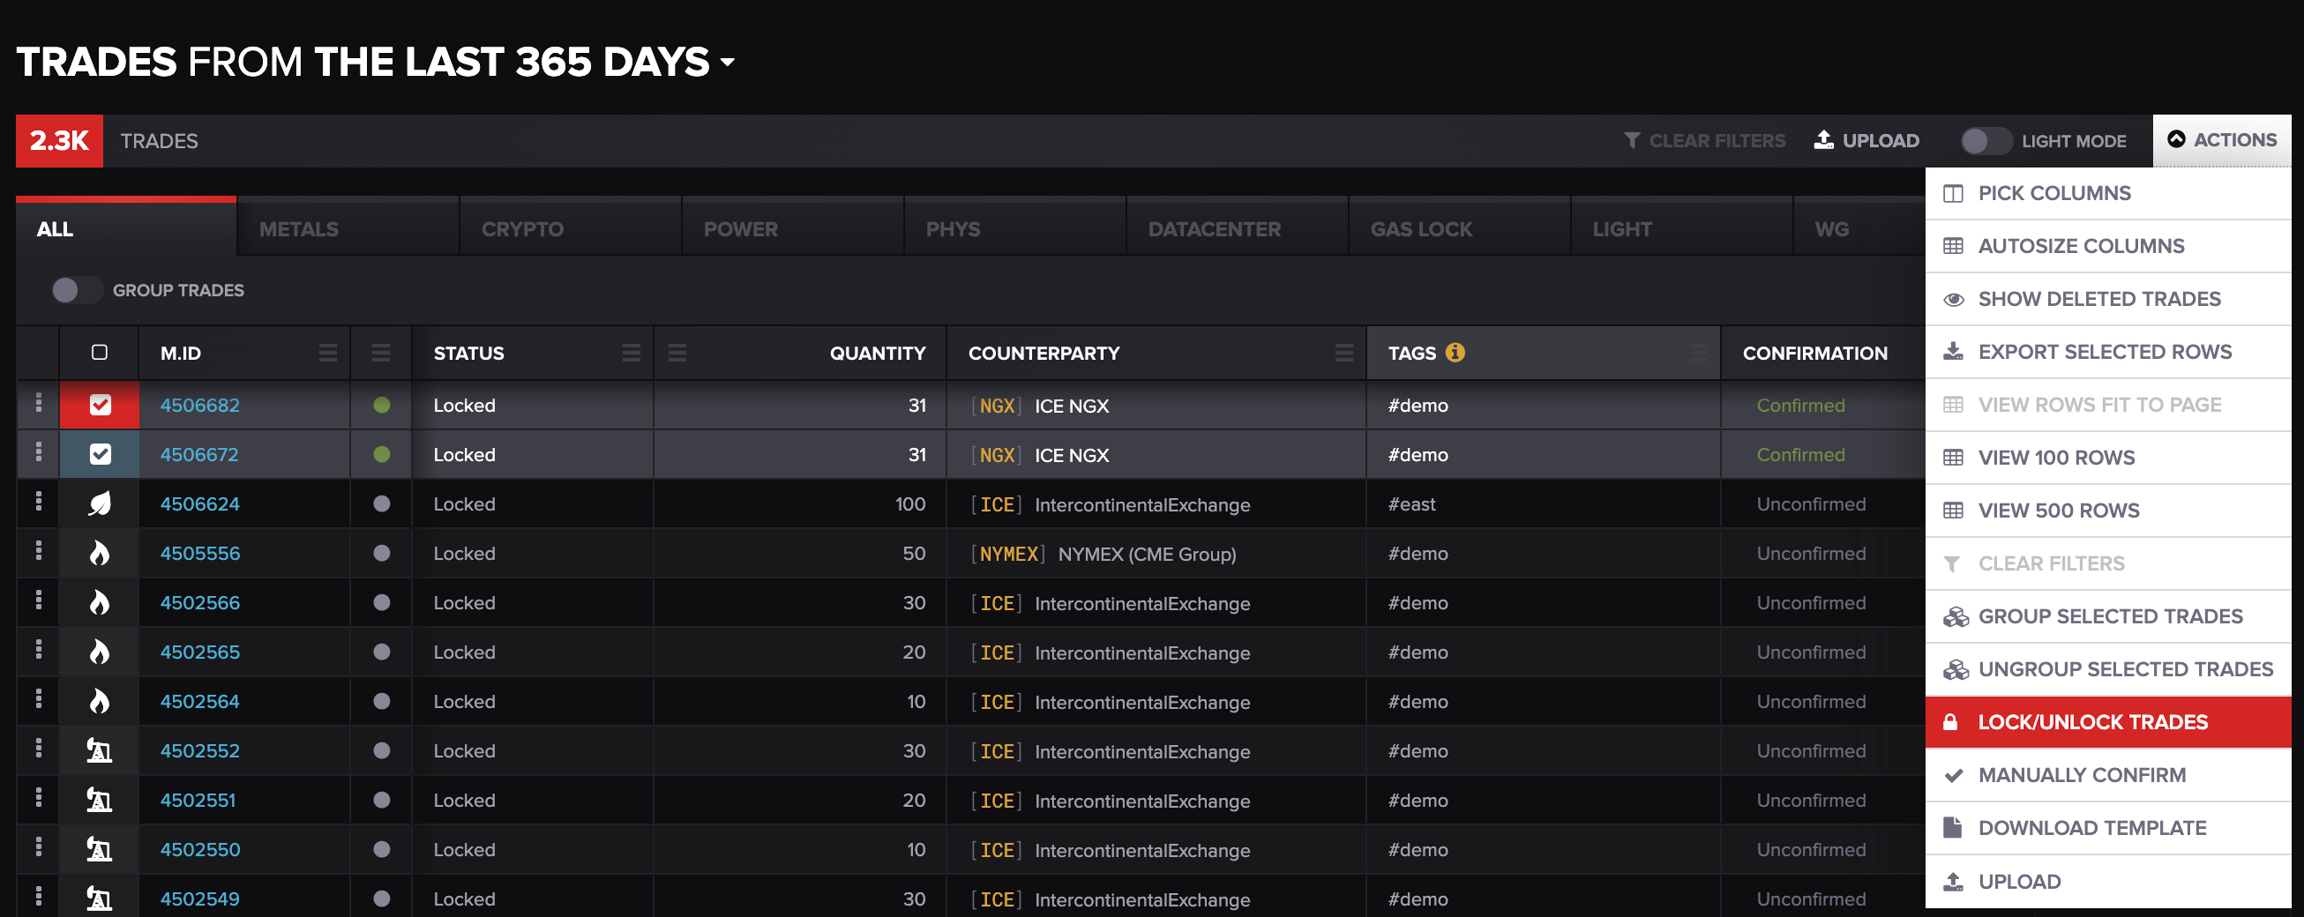Screen dimensions: 2304x917
Task: Open trade 4502566 via its ID link
Action: 200,603
